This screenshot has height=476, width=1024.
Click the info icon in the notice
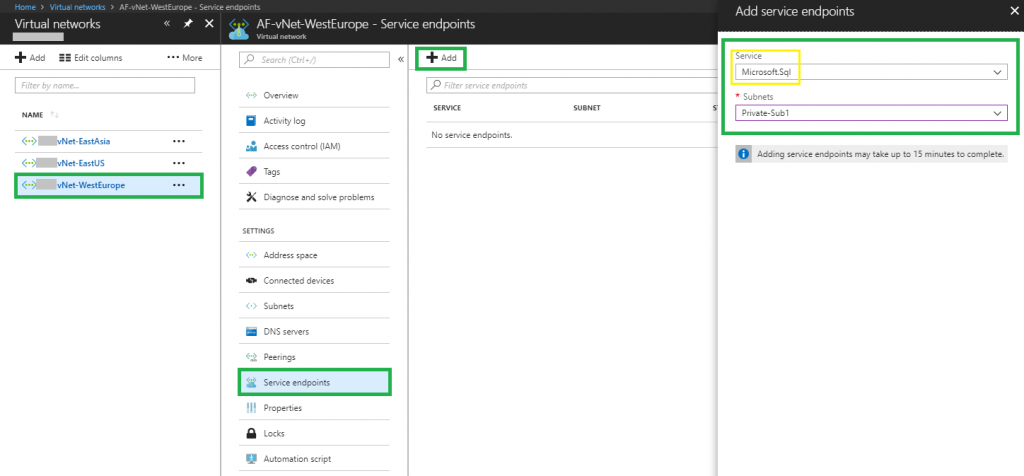(743, 154)
